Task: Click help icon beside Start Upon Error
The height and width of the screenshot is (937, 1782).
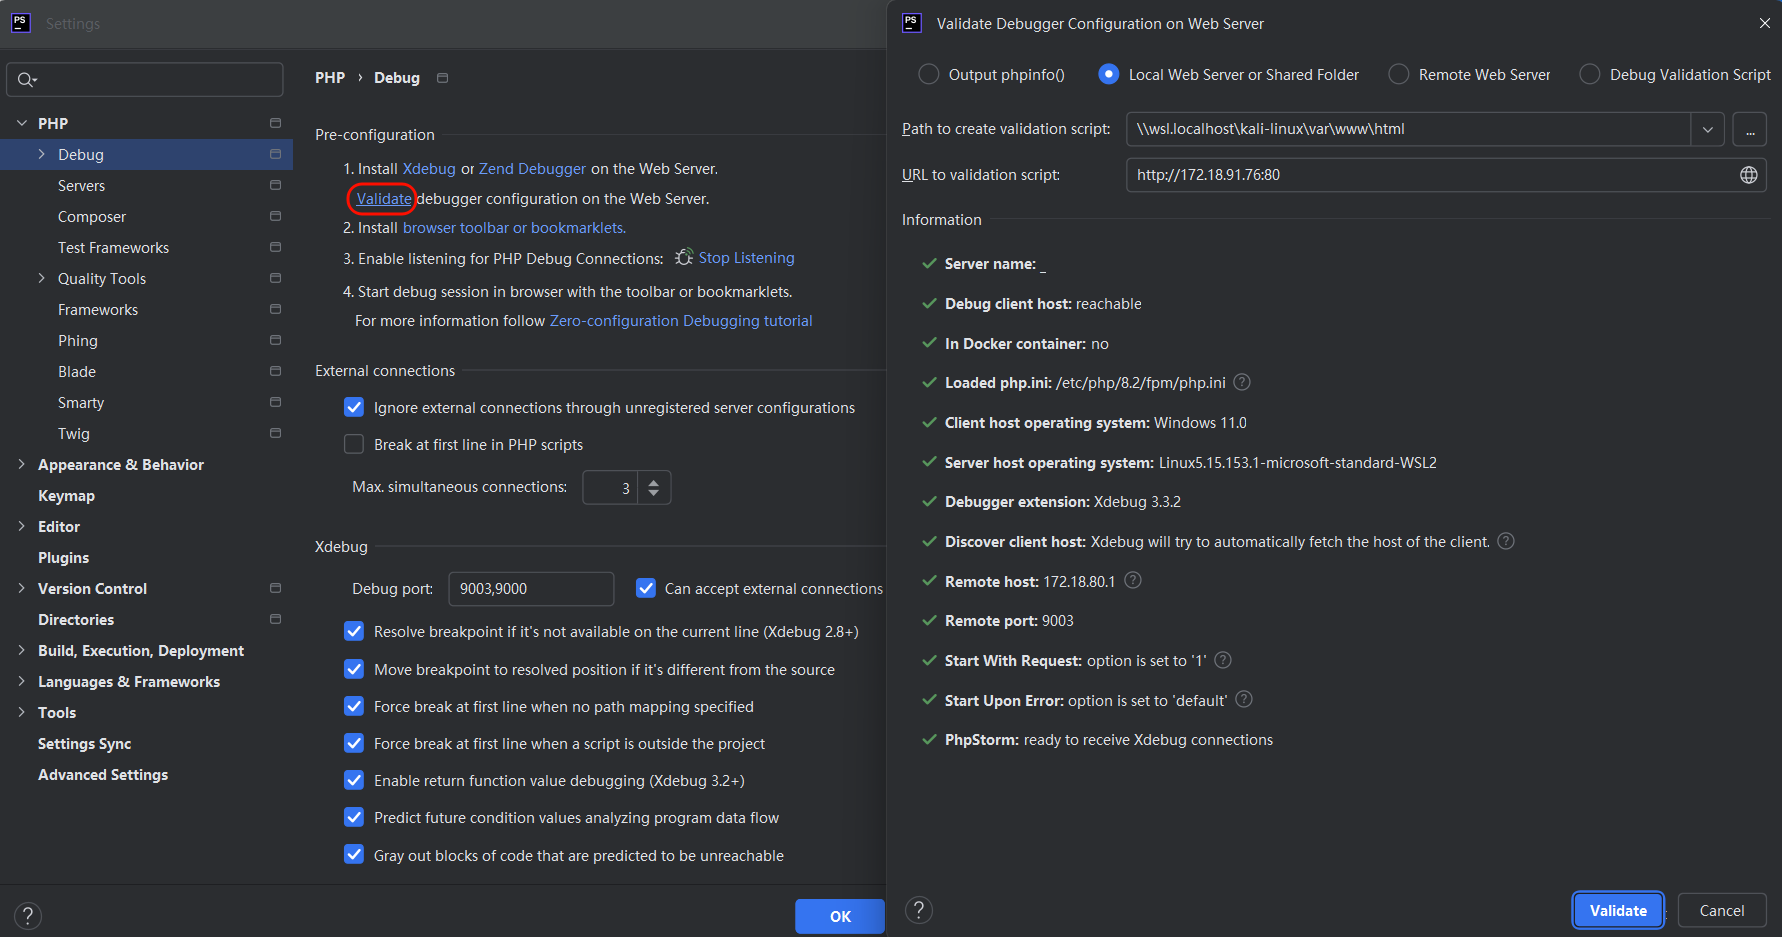Action: point(1244,699)
